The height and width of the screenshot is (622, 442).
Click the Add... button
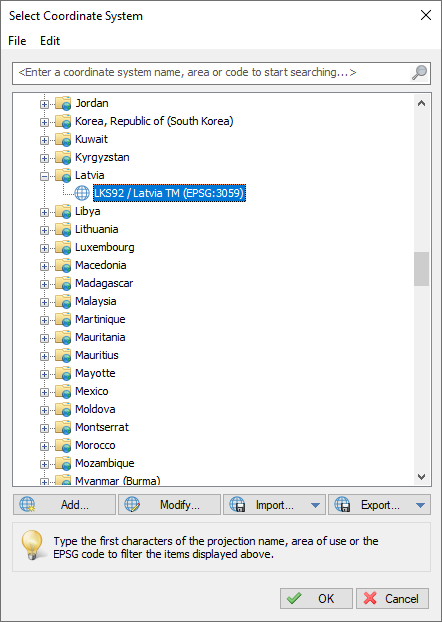pyautogui.click(x=64, y=505)
